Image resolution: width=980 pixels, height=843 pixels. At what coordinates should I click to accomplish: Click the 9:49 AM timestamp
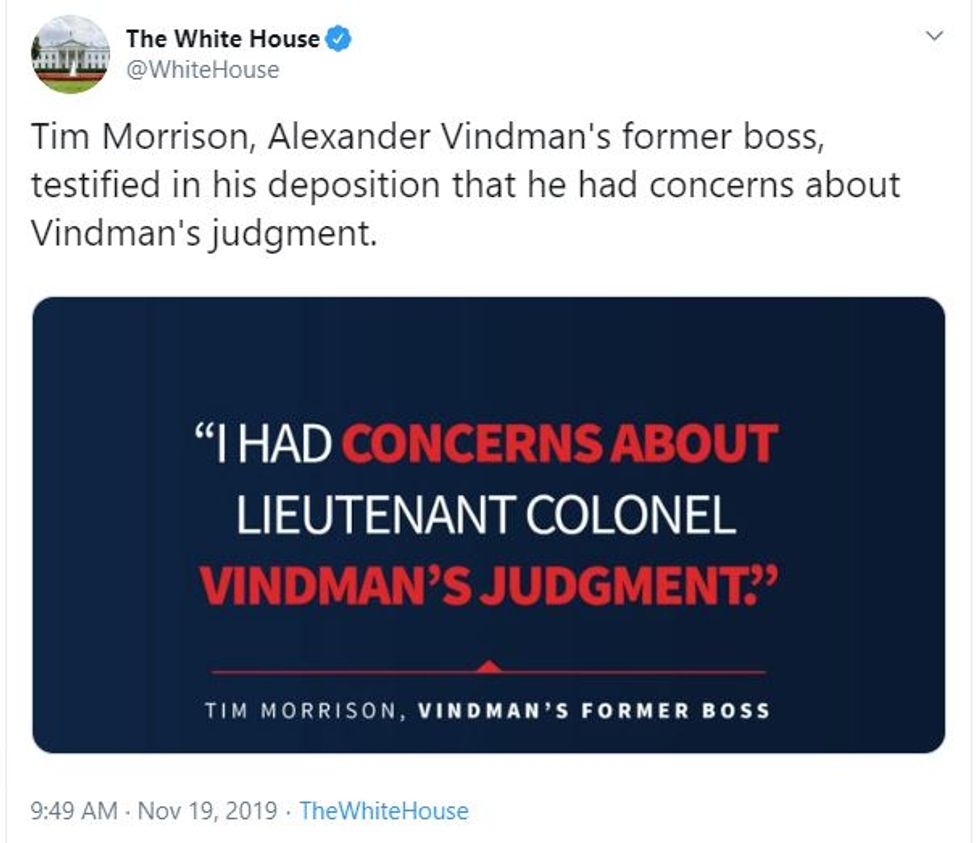(75, 810)
